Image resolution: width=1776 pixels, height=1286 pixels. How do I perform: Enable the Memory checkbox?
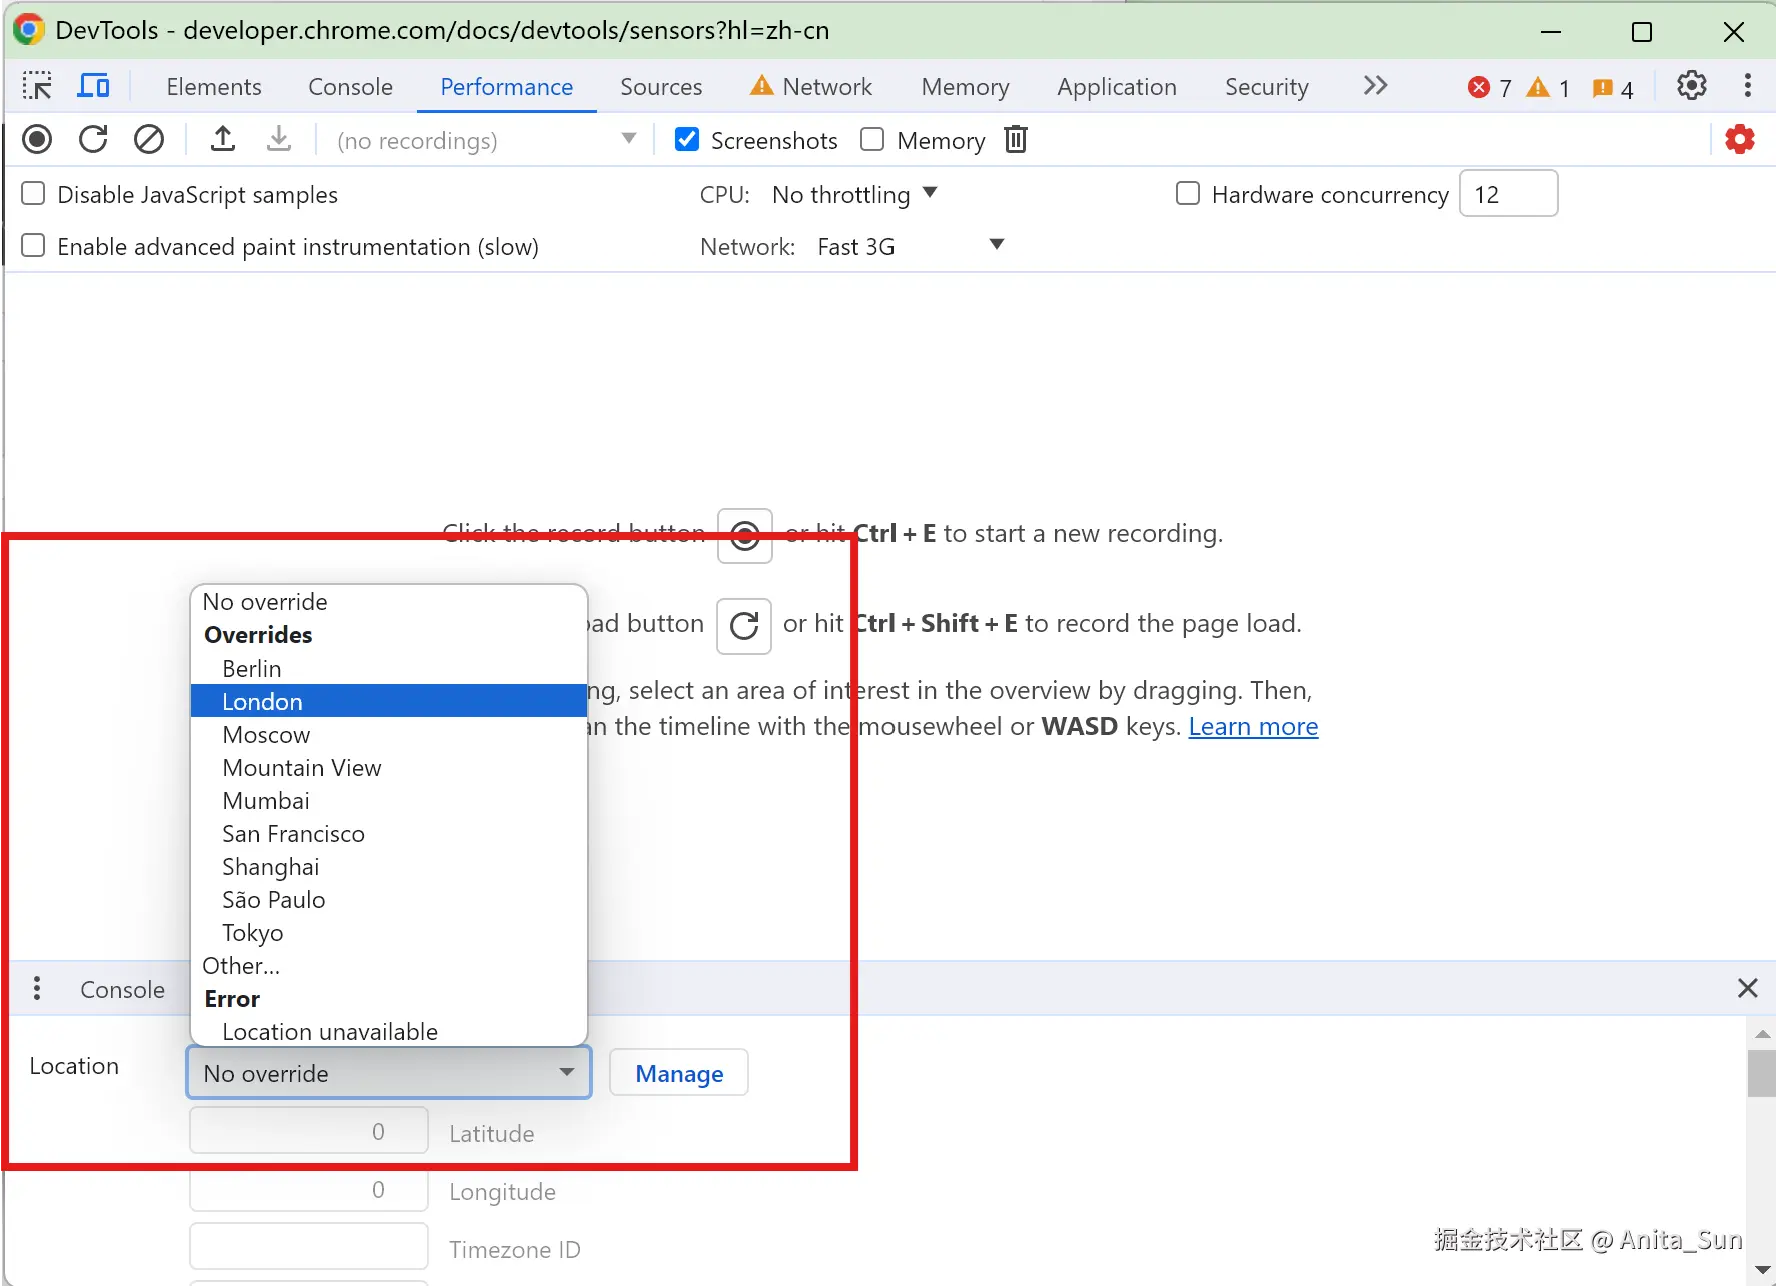point(872,139)
